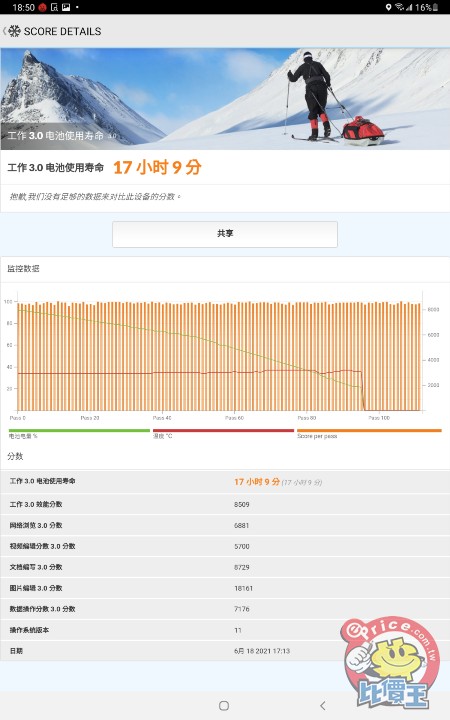Tap the 分数 section heading
This screenshot has width=450, height=720.
pyautogui.click(x=15, y=456)
